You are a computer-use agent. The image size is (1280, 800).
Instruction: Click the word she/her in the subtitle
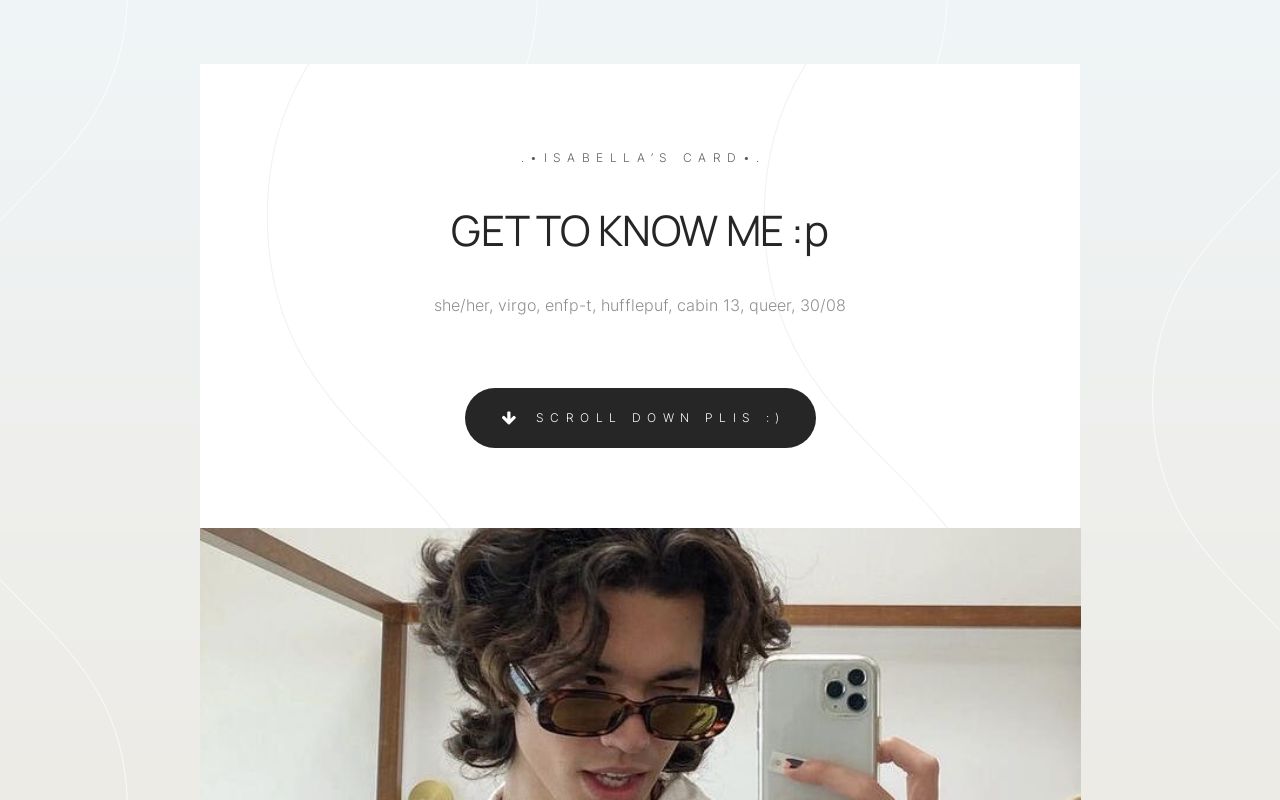point(462,305)
